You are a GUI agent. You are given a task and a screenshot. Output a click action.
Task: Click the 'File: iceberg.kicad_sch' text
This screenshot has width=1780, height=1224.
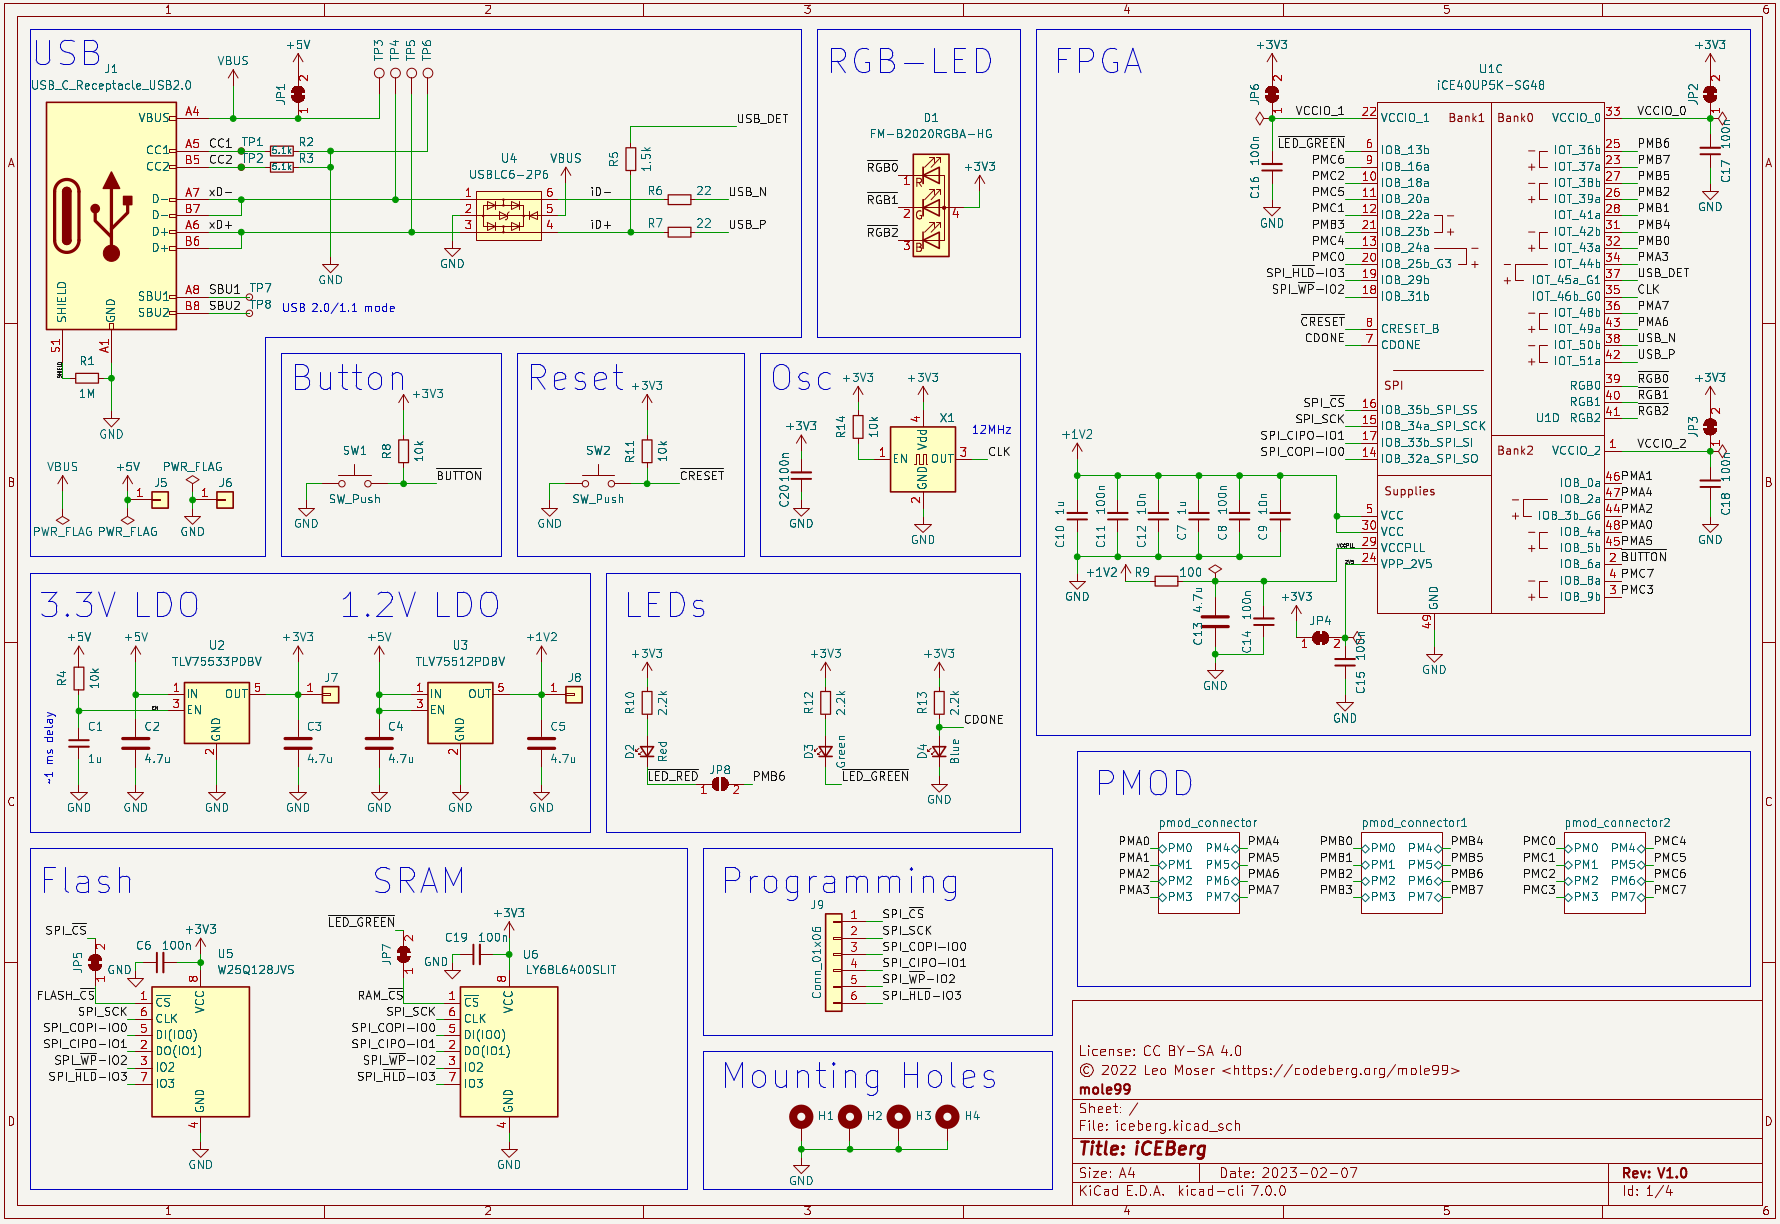pyautogui.click(x=1160, y=1126)
